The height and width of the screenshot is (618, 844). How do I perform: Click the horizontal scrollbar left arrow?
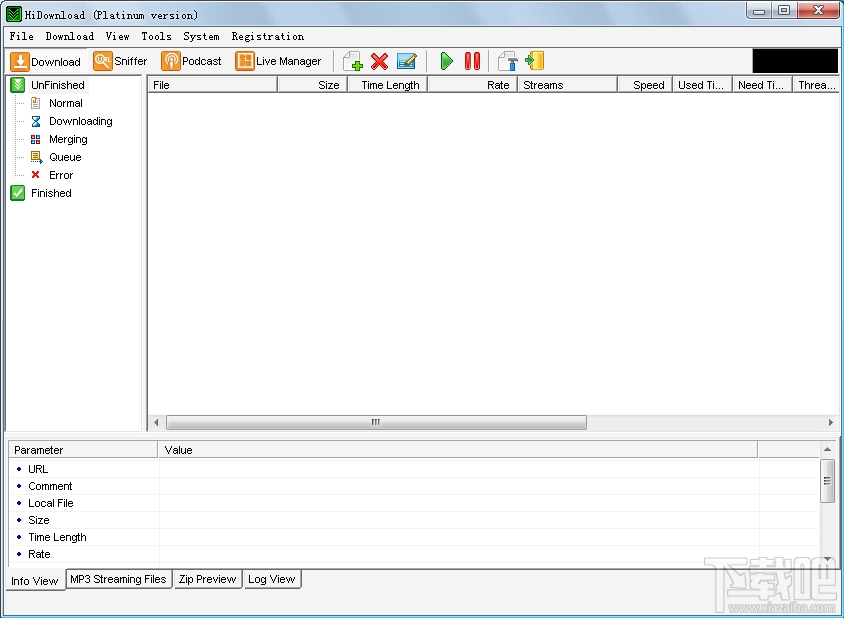click(156, 423)
